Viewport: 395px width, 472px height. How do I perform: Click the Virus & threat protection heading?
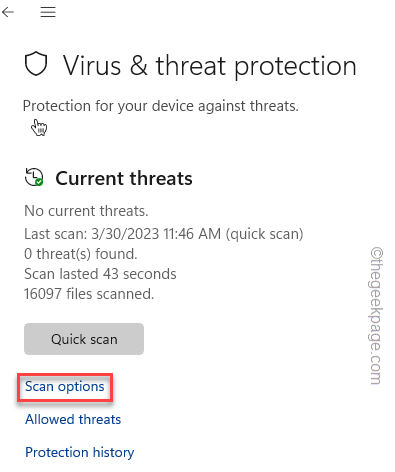tap(210, 66)
